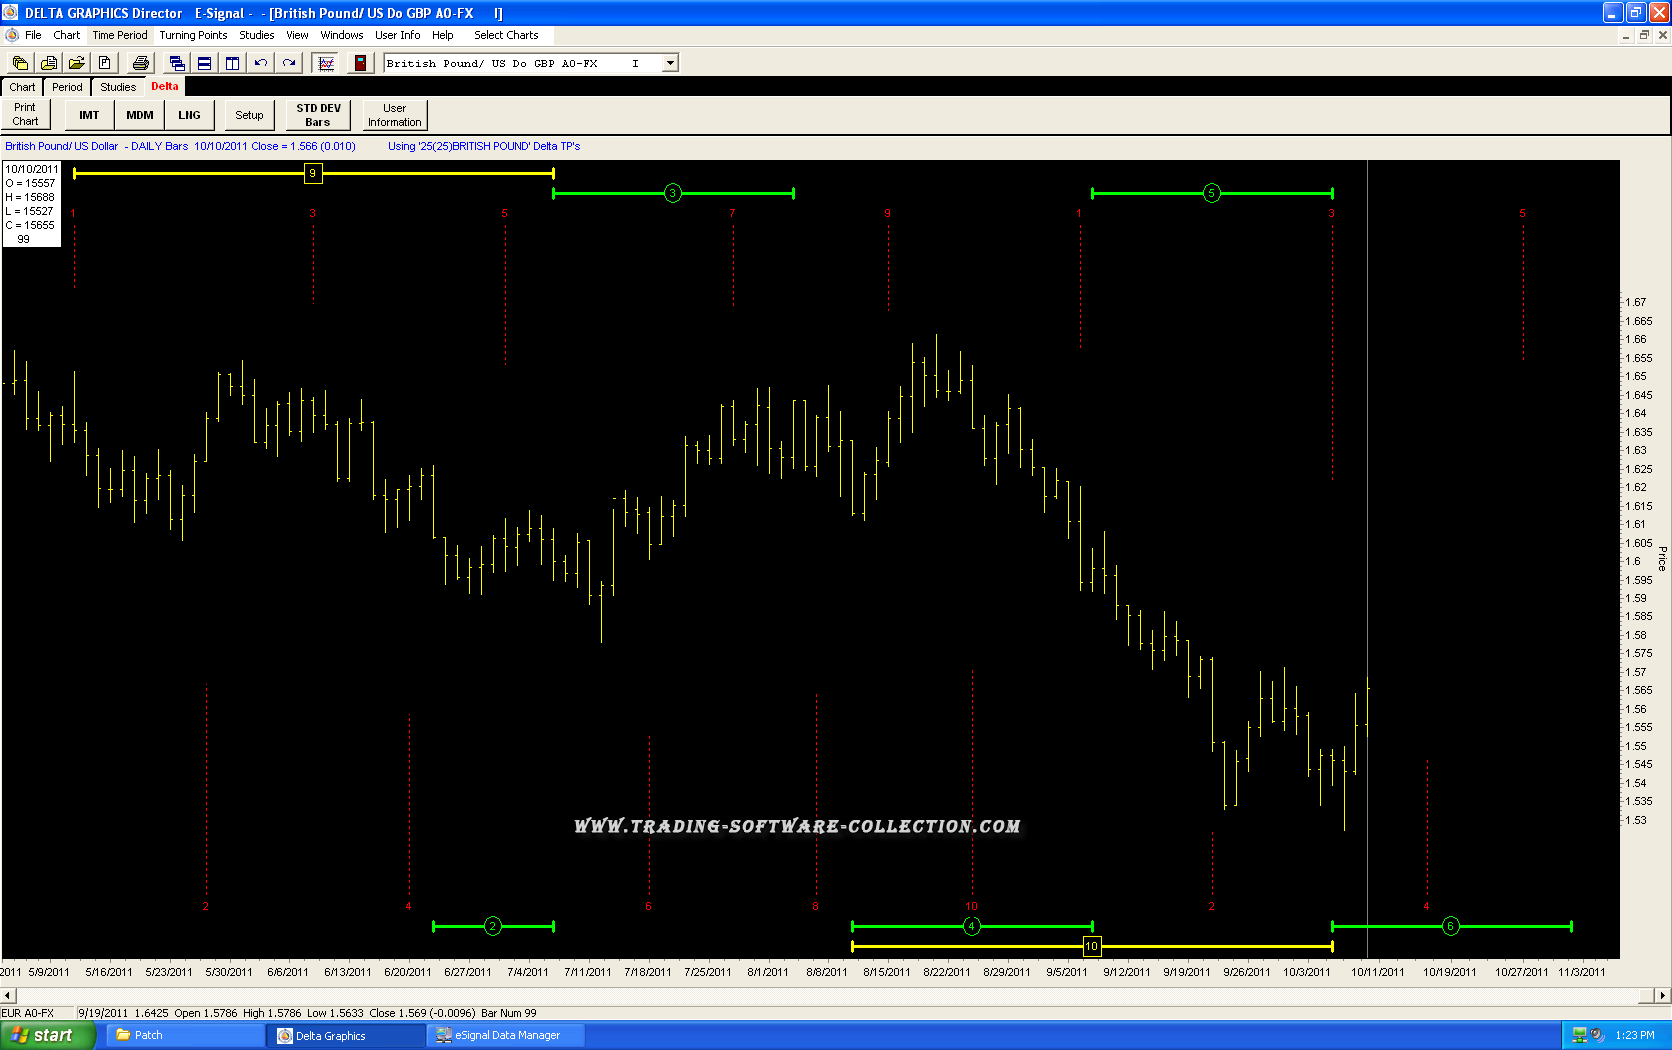1672x1050 pixels.
Task: Click the redo arrow icon
Action: pyautogui.click(x=289, y=63)
